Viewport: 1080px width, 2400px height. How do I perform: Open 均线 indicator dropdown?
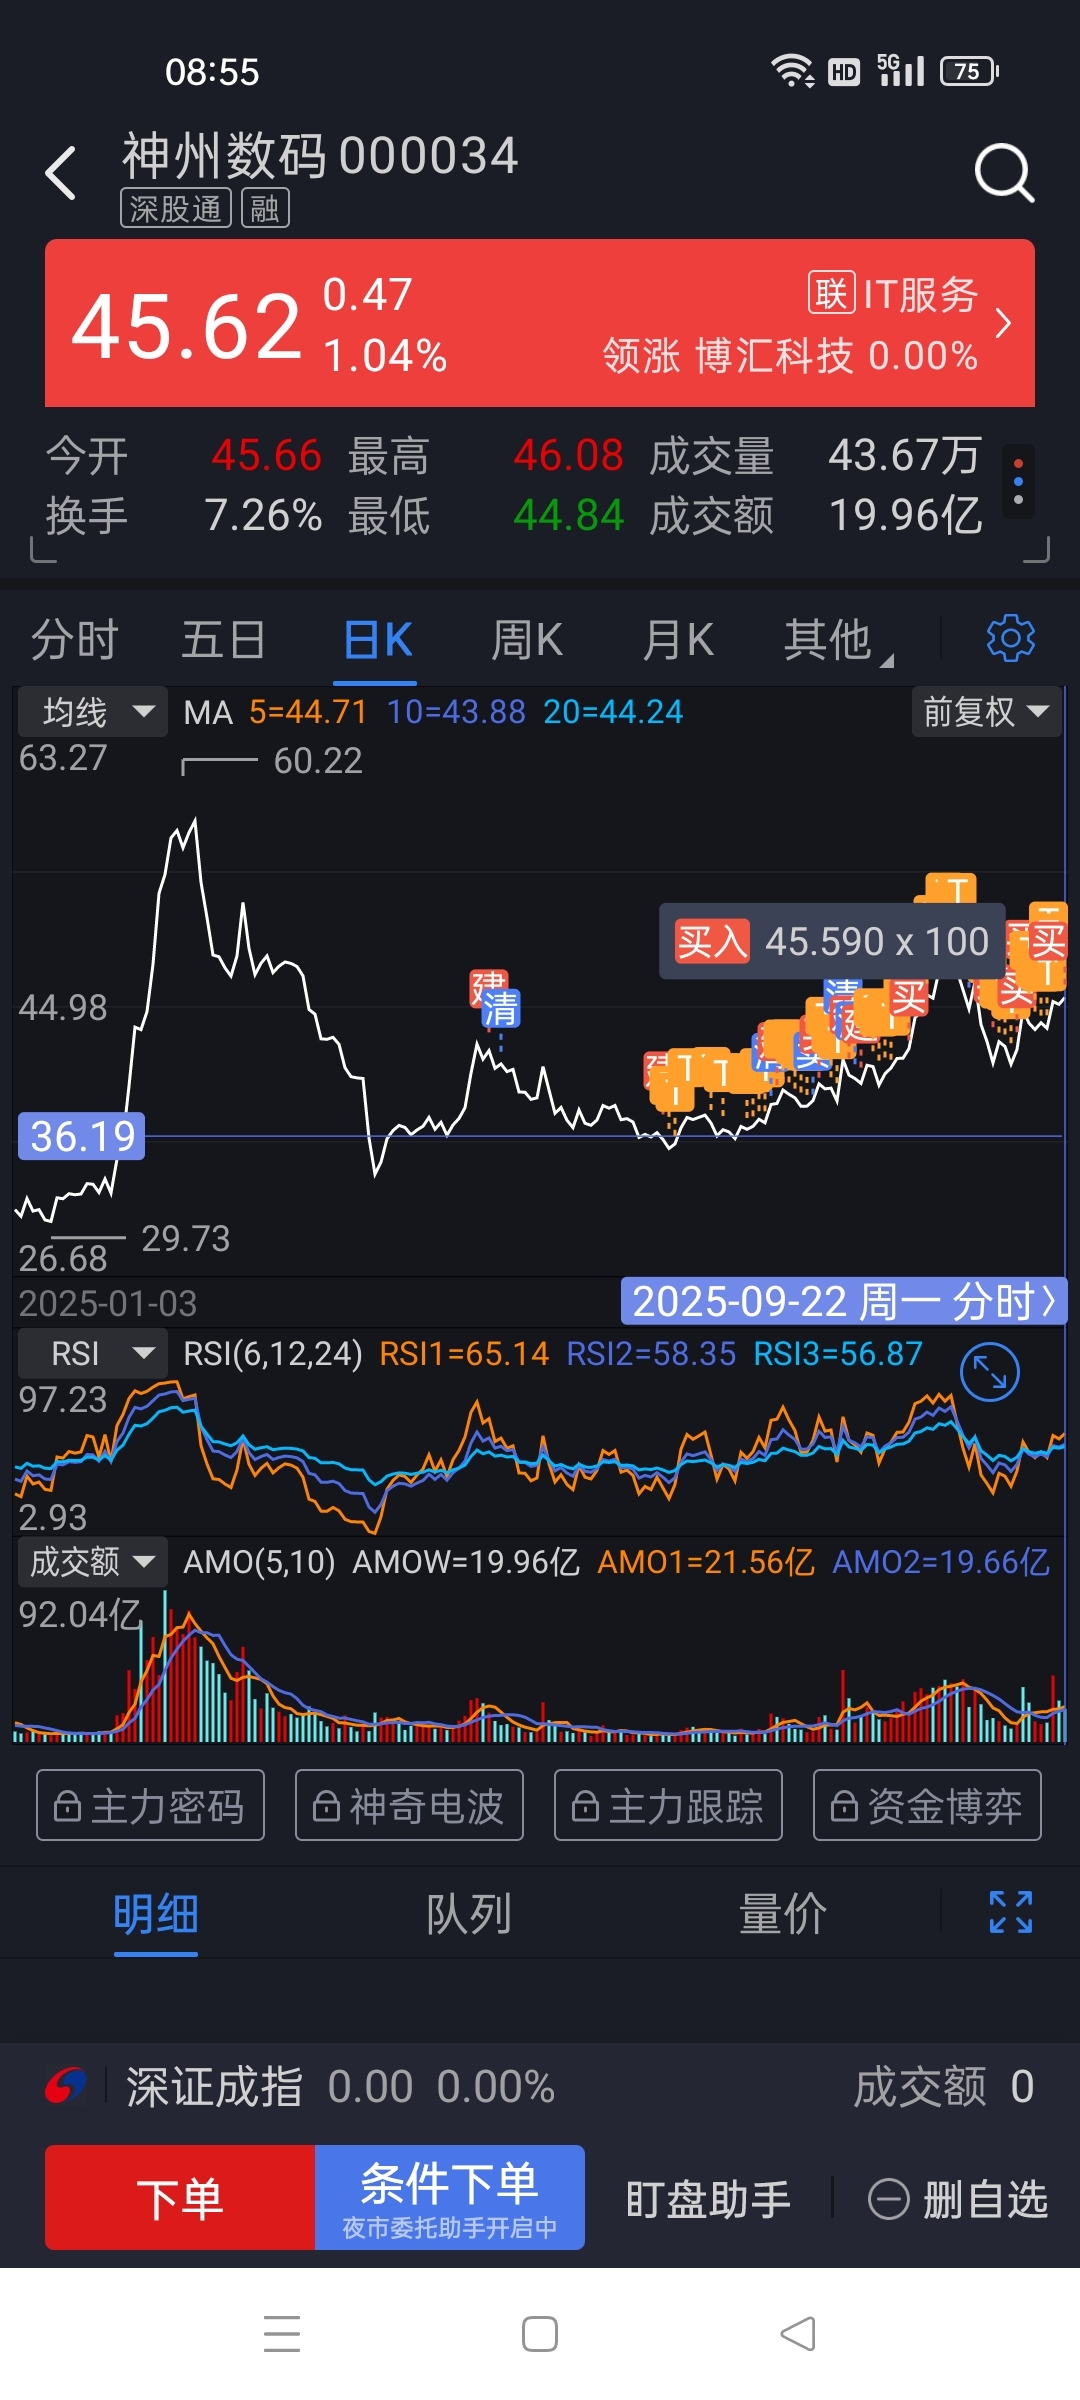[x=93, y=711]
